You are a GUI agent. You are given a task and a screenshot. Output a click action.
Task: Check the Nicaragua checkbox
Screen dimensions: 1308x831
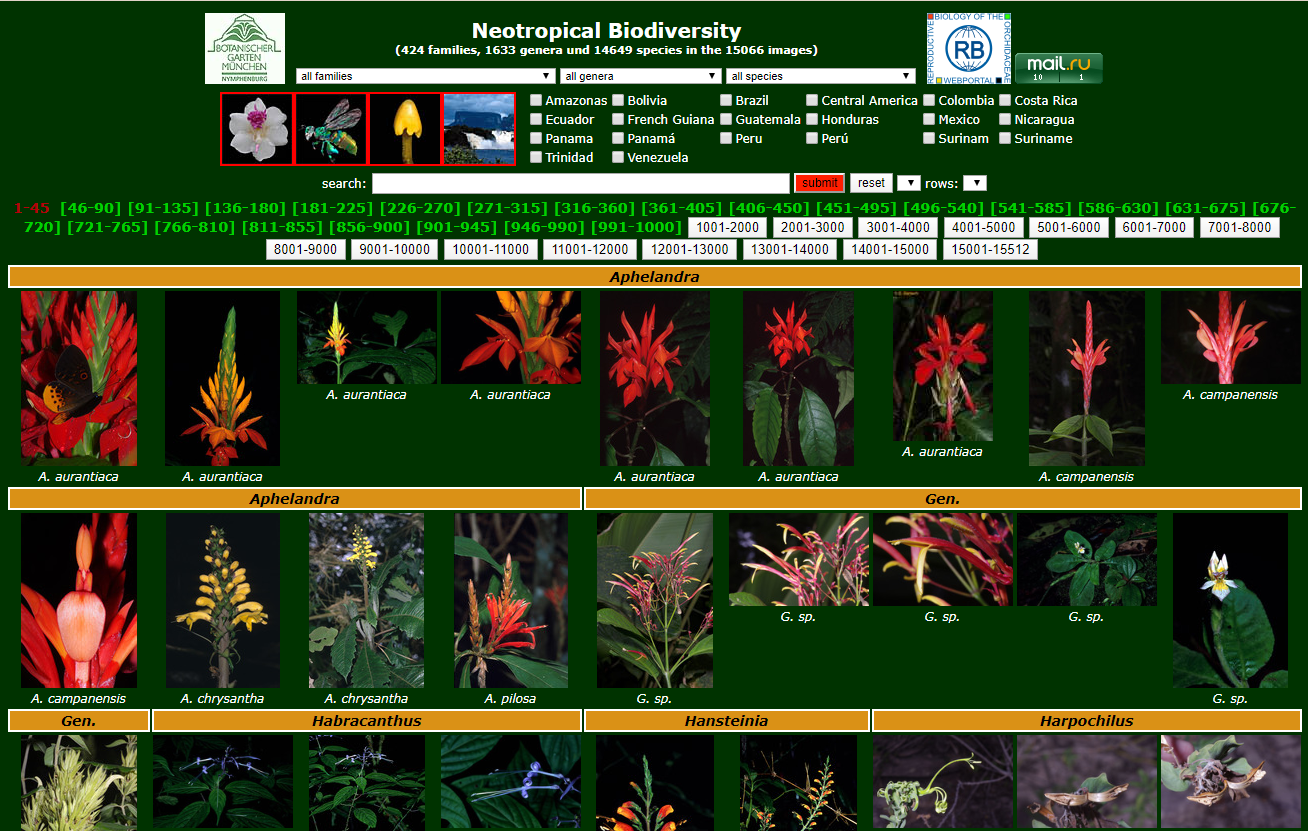pyautogui.click(x=1006, y=119)
